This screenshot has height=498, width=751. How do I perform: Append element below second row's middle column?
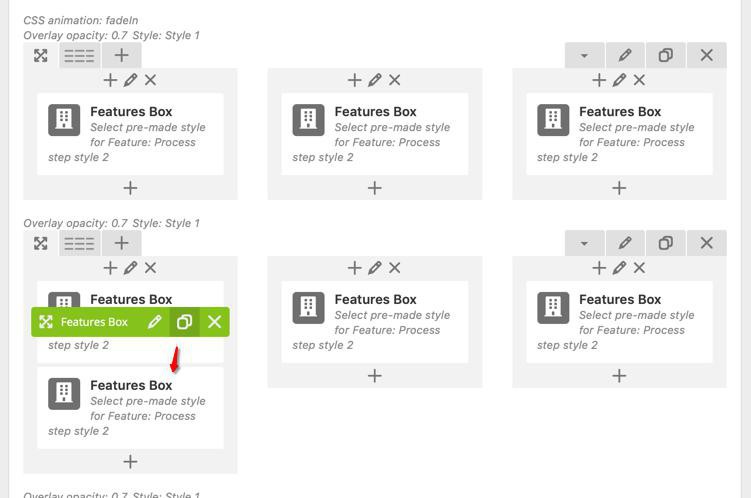[375, 376]
